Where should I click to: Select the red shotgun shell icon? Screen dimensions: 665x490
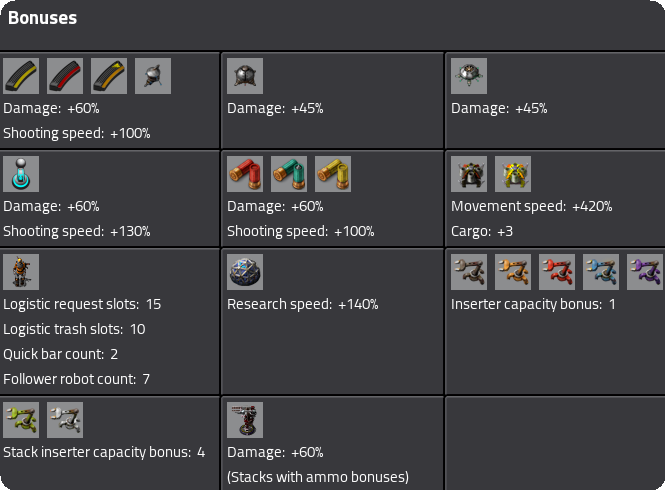click(x=245, y=174)
